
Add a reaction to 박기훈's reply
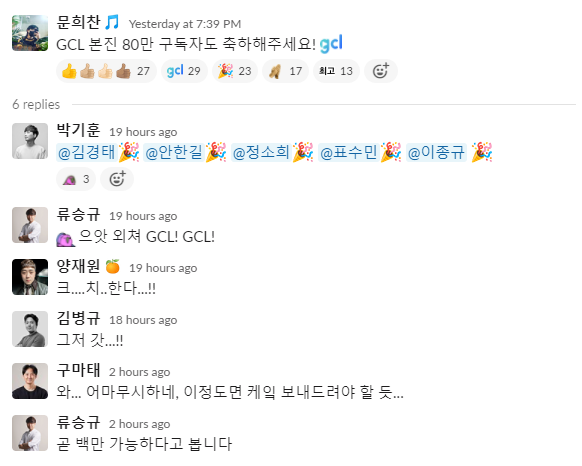pos(117,179)
